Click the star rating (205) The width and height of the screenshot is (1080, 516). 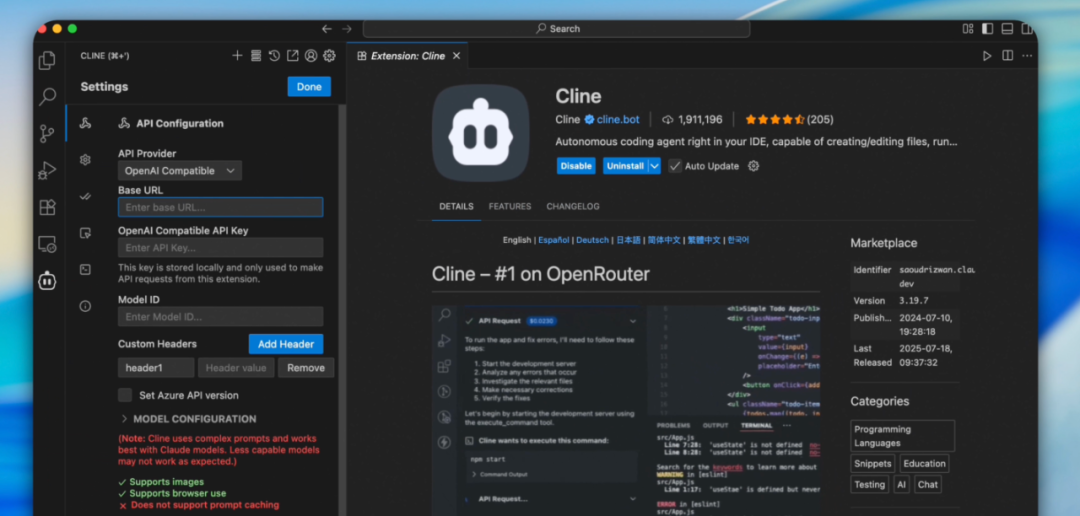point(789,119)
